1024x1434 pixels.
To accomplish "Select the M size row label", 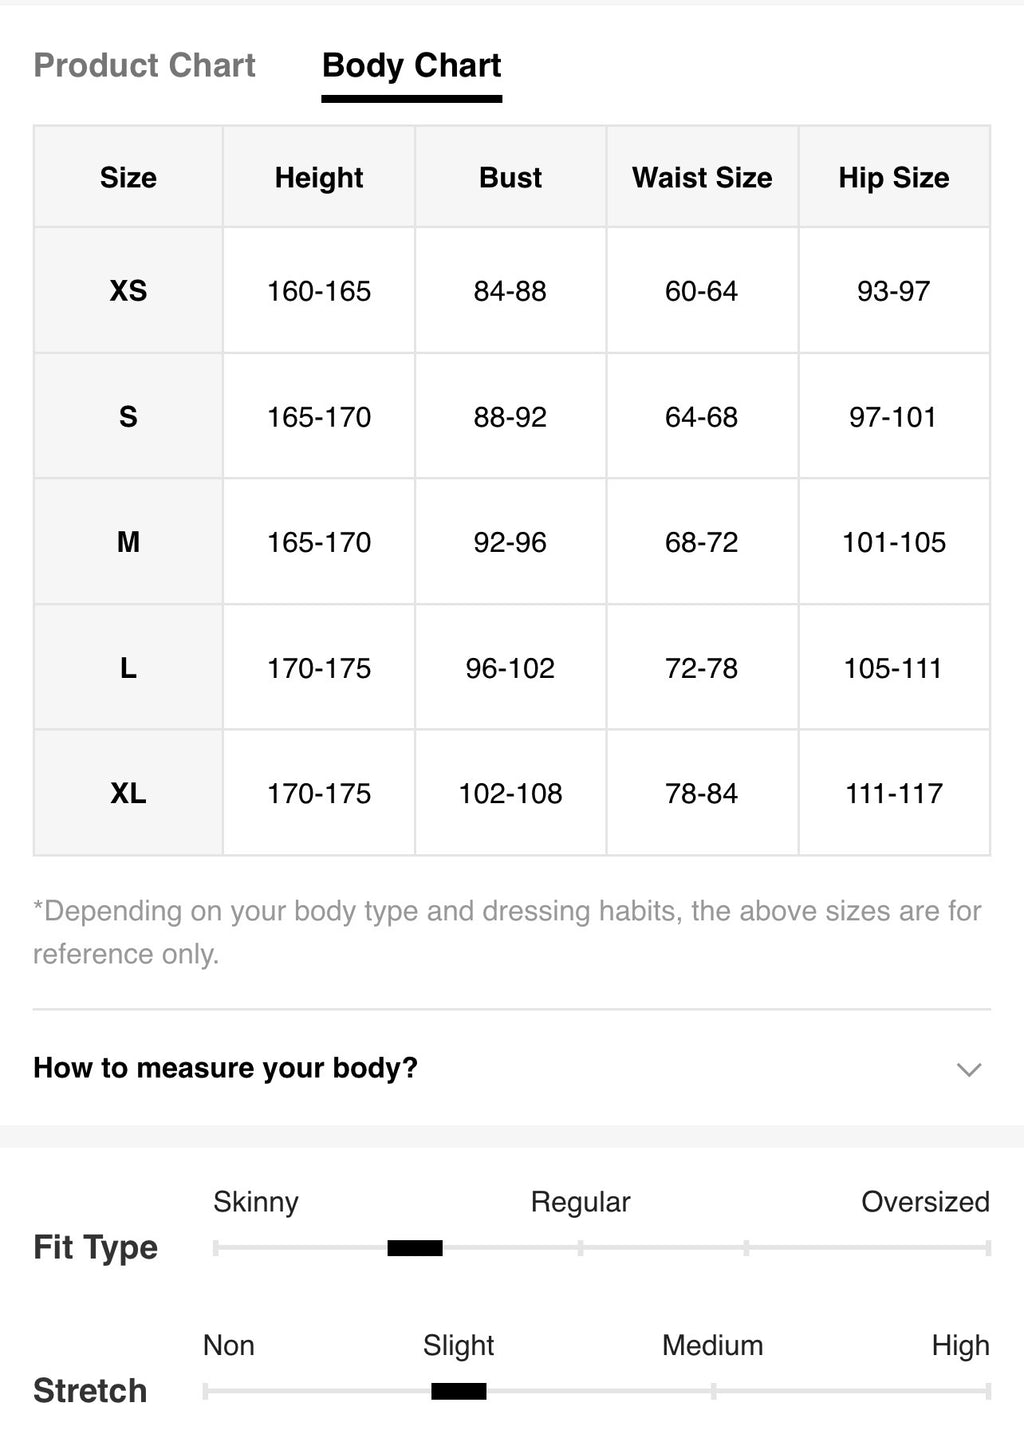I will 128,542.
